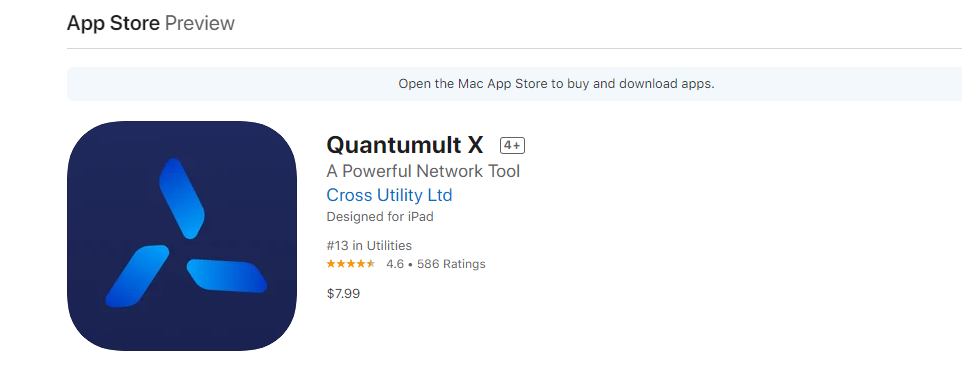Image resolution: width=962 pixels, height=380 pixels.
Task: Click the bottom-left blade of the logo
Action: (137, 276)
